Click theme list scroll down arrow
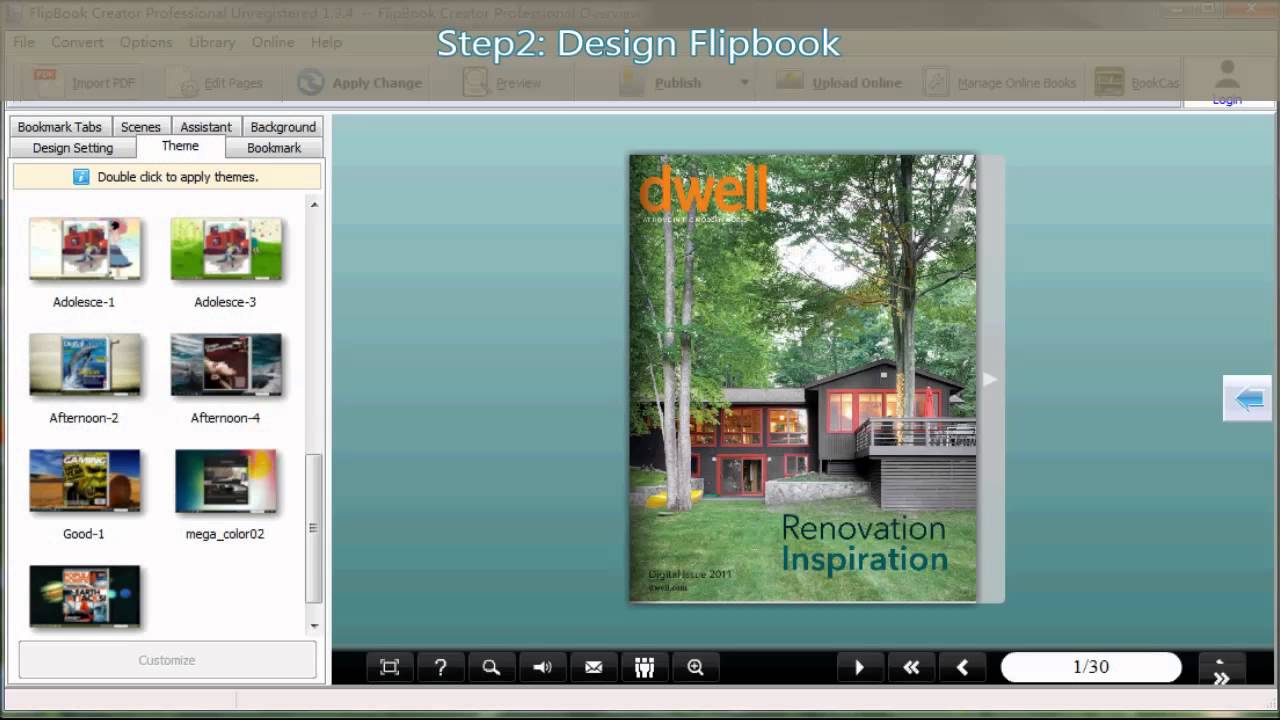The image size is (1280, 720). tap(314, 626)
